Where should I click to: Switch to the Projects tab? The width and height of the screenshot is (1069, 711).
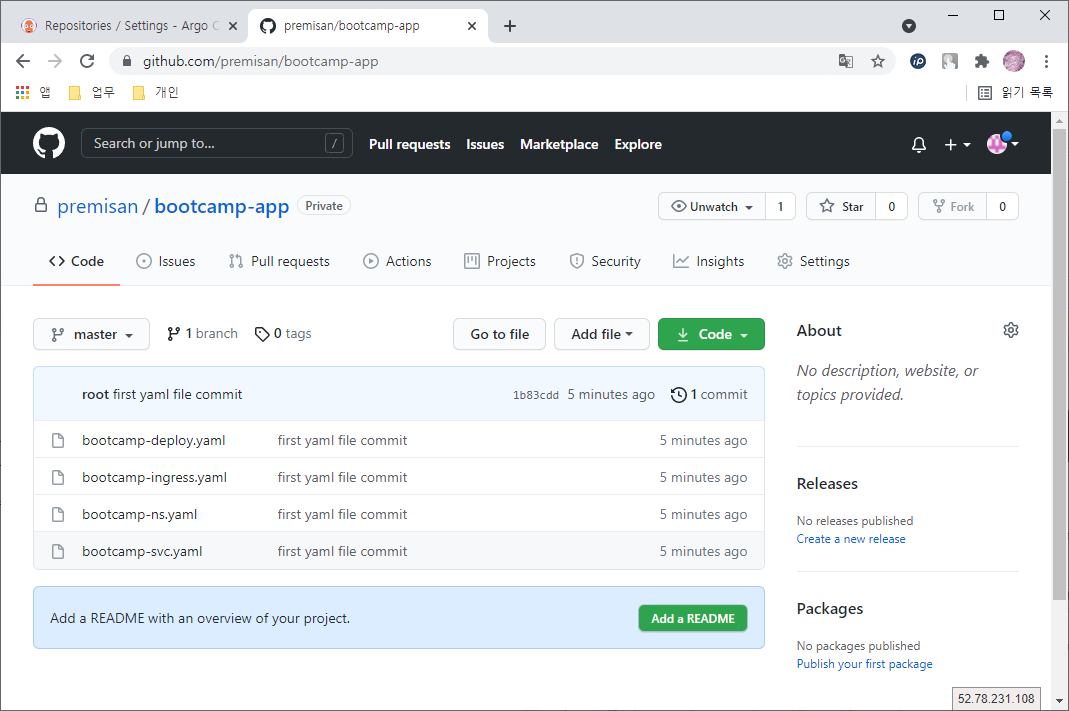(500, 261)
